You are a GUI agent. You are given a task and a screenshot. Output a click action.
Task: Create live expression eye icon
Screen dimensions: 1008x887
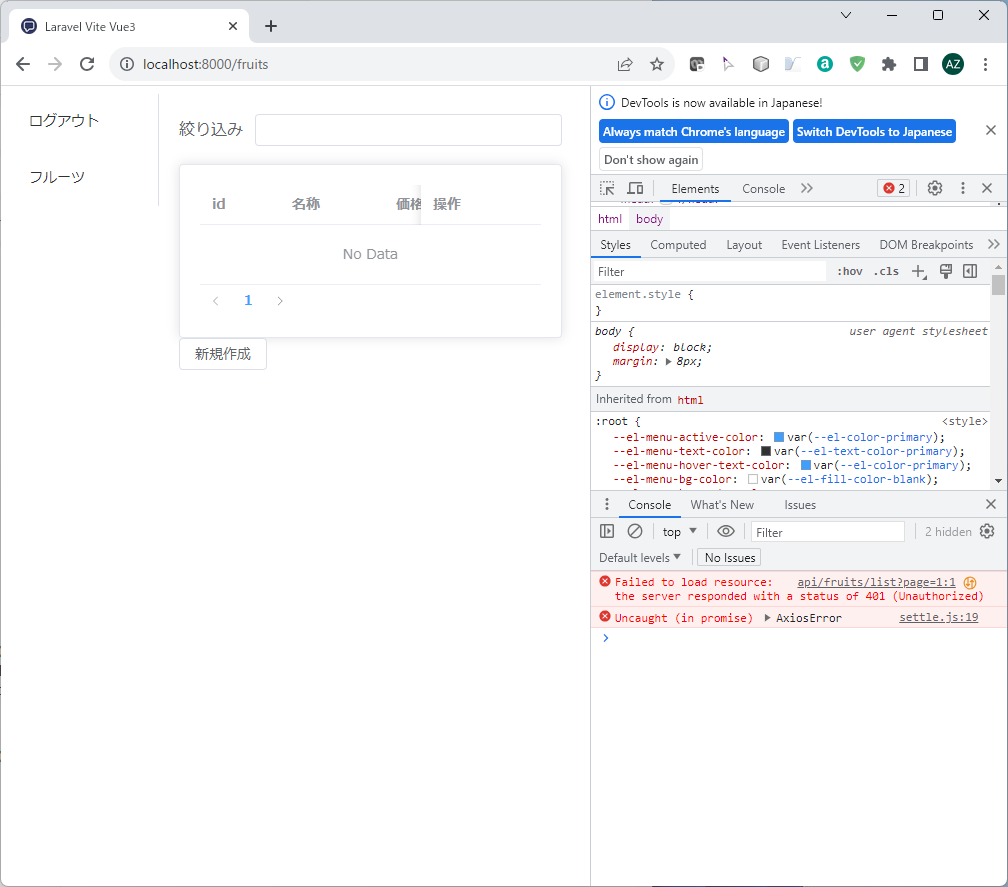click(726, 531)
